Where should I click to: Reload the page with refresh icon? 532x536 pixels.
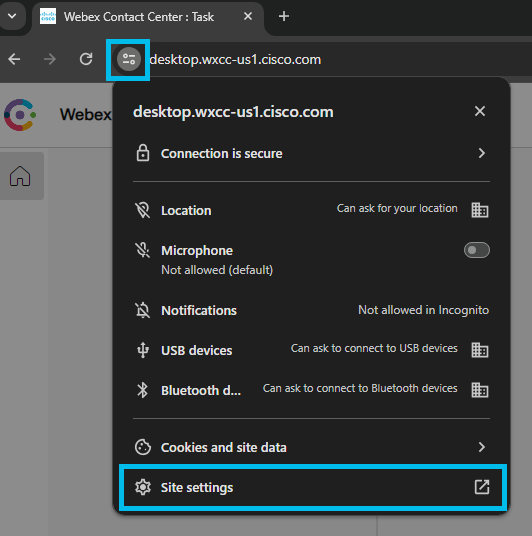tap(86, 59)
